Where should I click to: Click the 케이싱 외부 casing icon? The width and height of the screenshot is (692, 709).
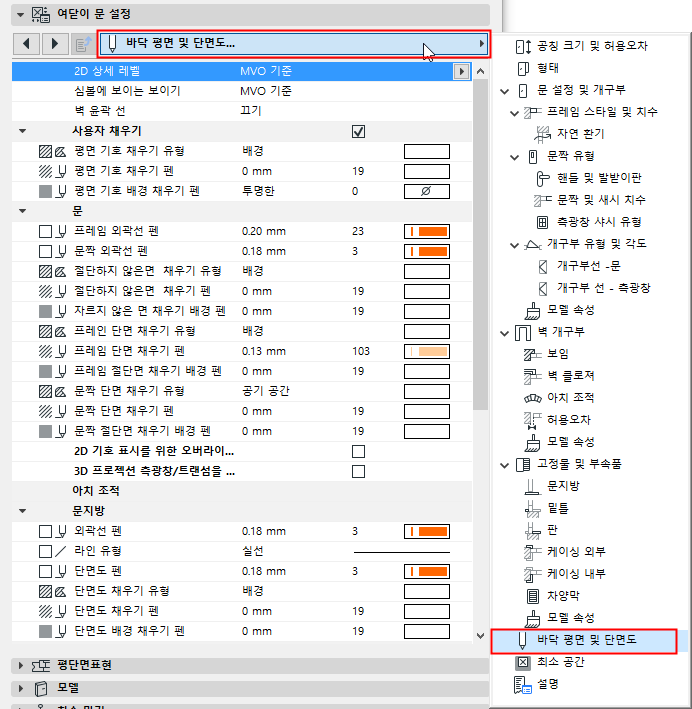532,552
